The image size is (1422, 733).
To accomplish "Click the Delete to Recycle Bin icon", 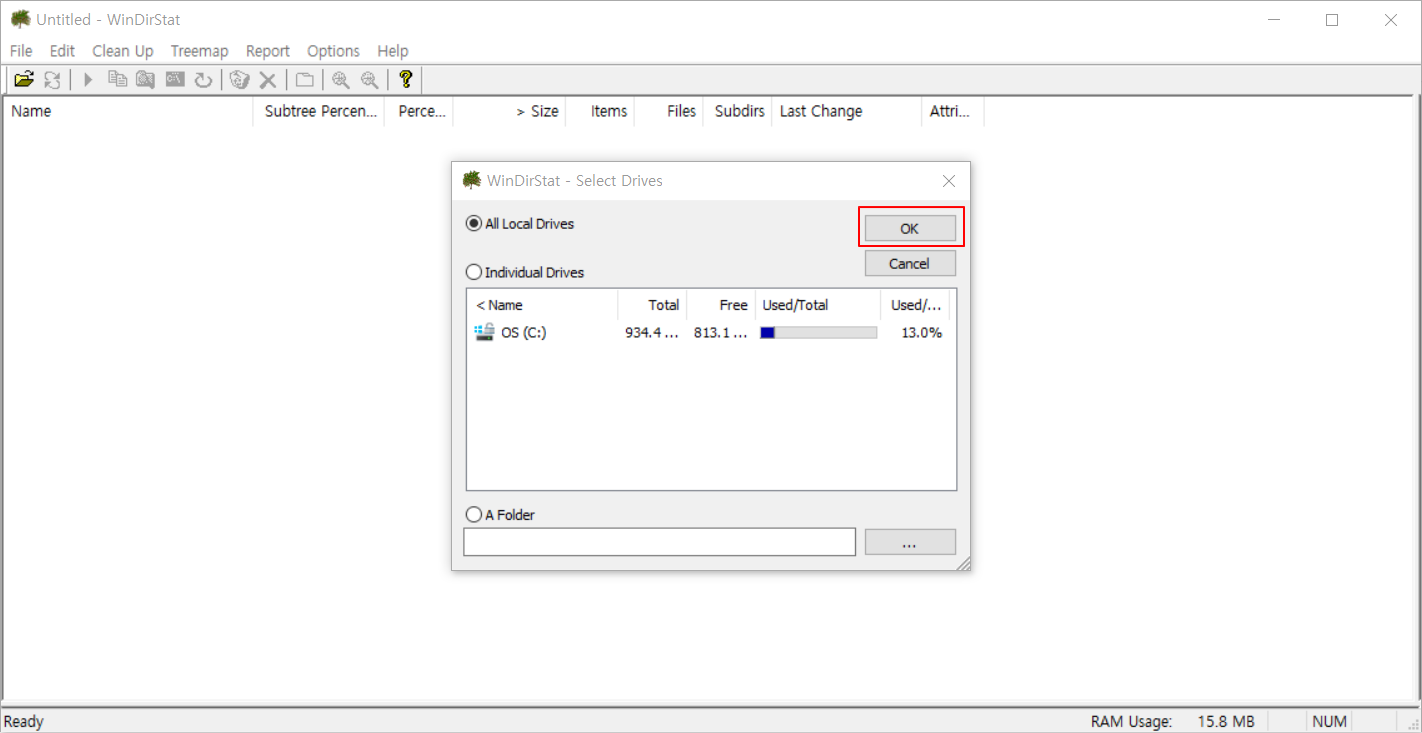I will 239,80.
